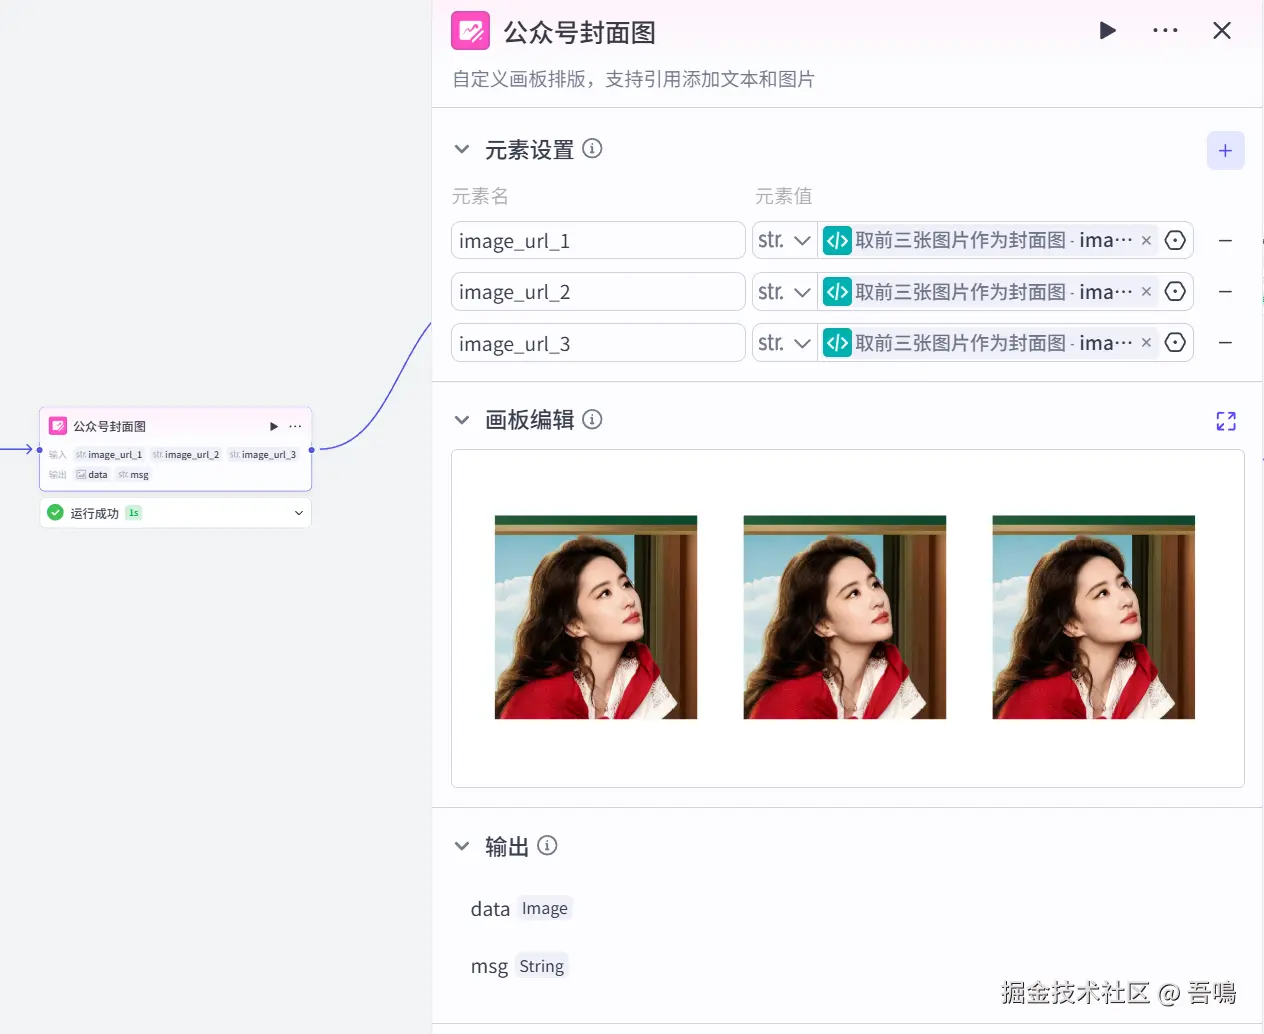The height and width of the screenshot is (1034, 1264).
Task: Click the 元素名 column header
Action: coord(480,196)
